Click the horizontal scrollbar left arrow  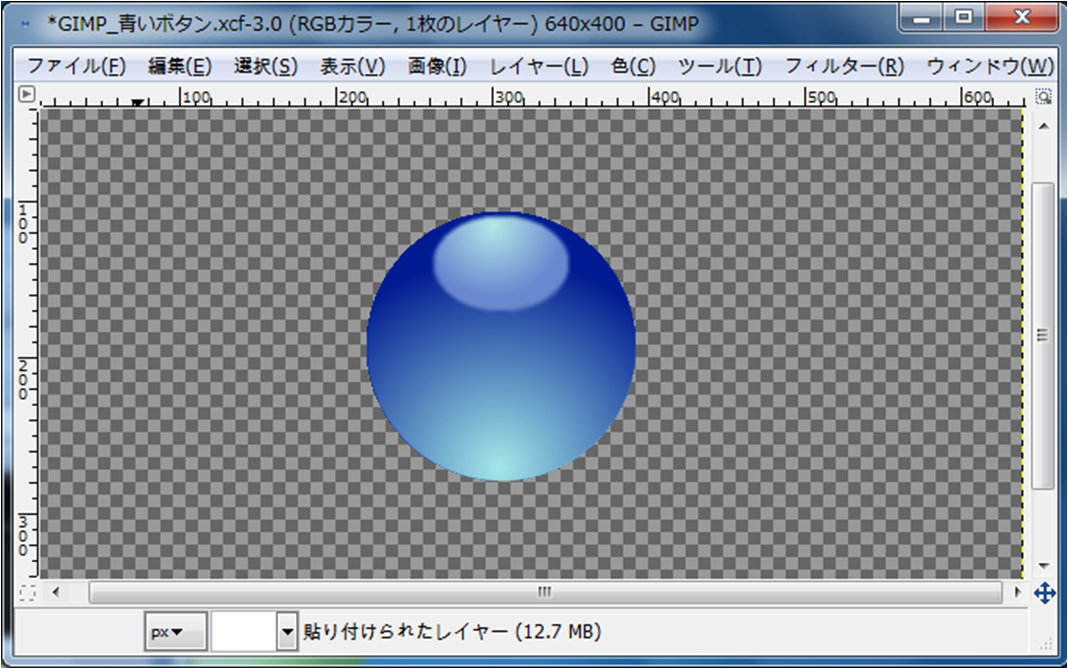55,592
